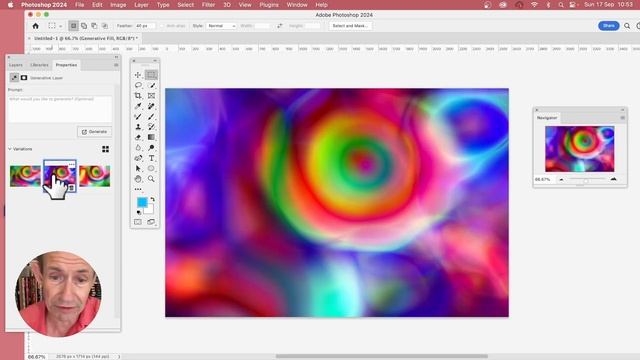Change screen mode from toolbox

pyautogui.click(x=151, y=222)
